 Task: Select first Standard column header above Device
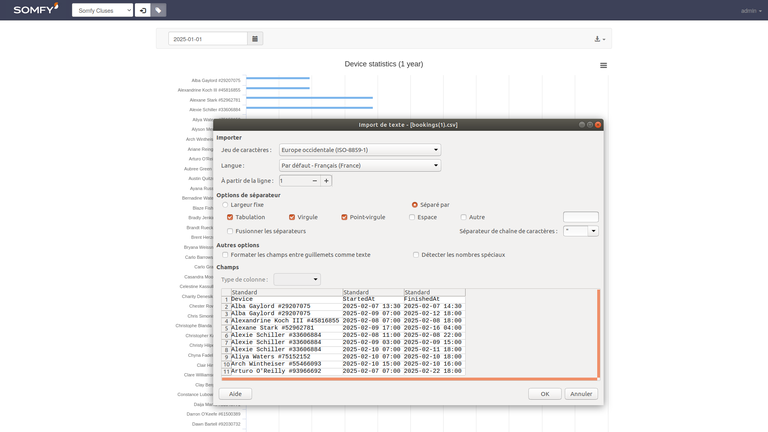[287, 292]
